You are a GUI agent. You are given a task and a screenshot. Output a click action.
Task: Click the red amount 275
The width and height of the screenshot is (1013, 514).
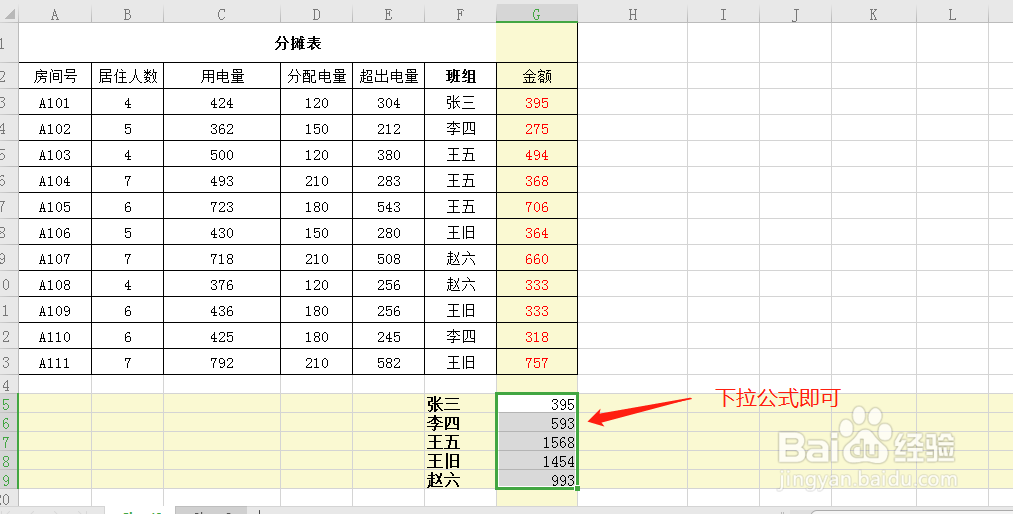point(537,128)
